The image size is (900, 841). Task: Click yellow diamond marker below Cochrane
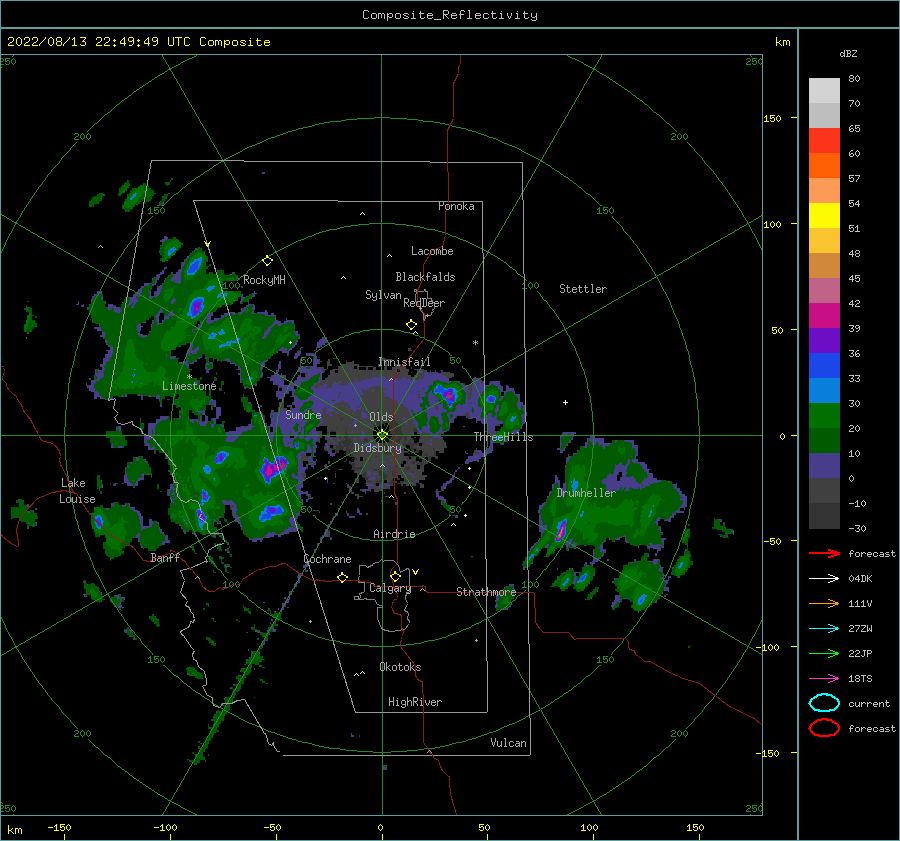(343, 578)
